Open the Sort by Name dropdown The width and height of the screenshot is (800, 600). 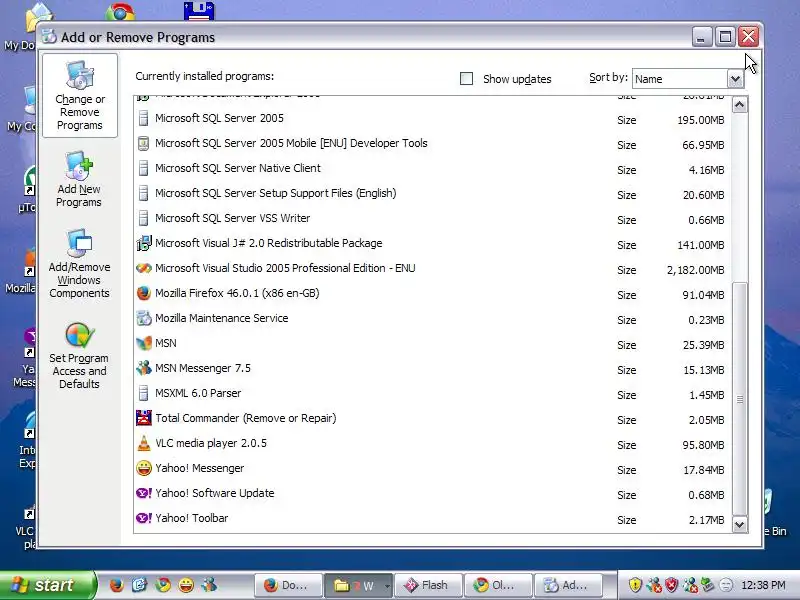735,79
